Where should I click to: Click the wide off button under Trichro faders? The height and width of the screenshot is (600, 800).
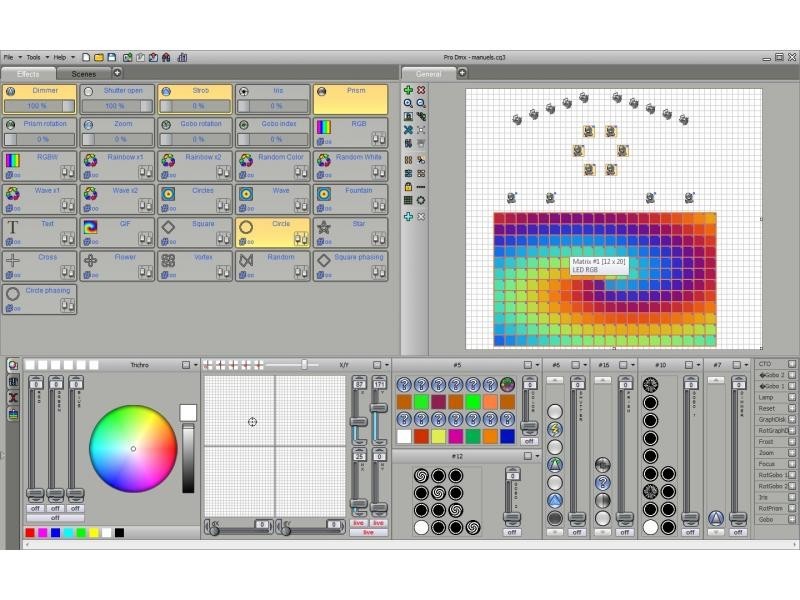coord(55,518)
